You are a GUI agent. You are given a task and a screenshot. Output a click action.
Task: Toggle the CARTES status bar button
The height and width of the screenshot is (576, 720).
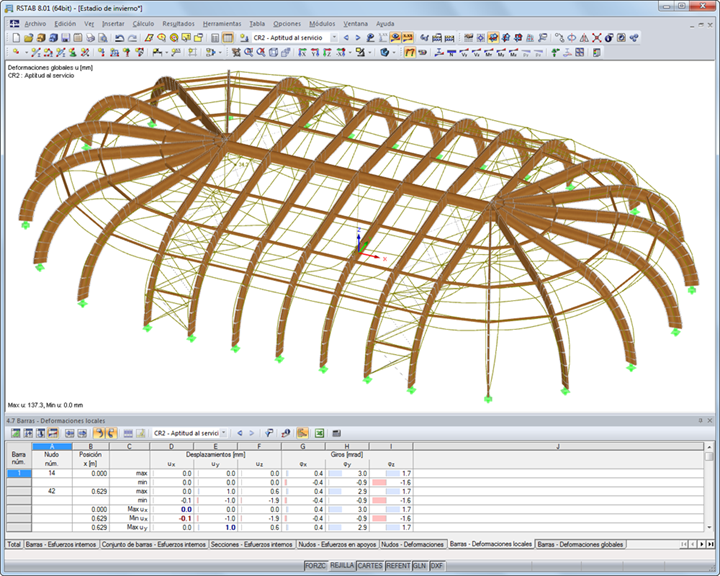370,566
